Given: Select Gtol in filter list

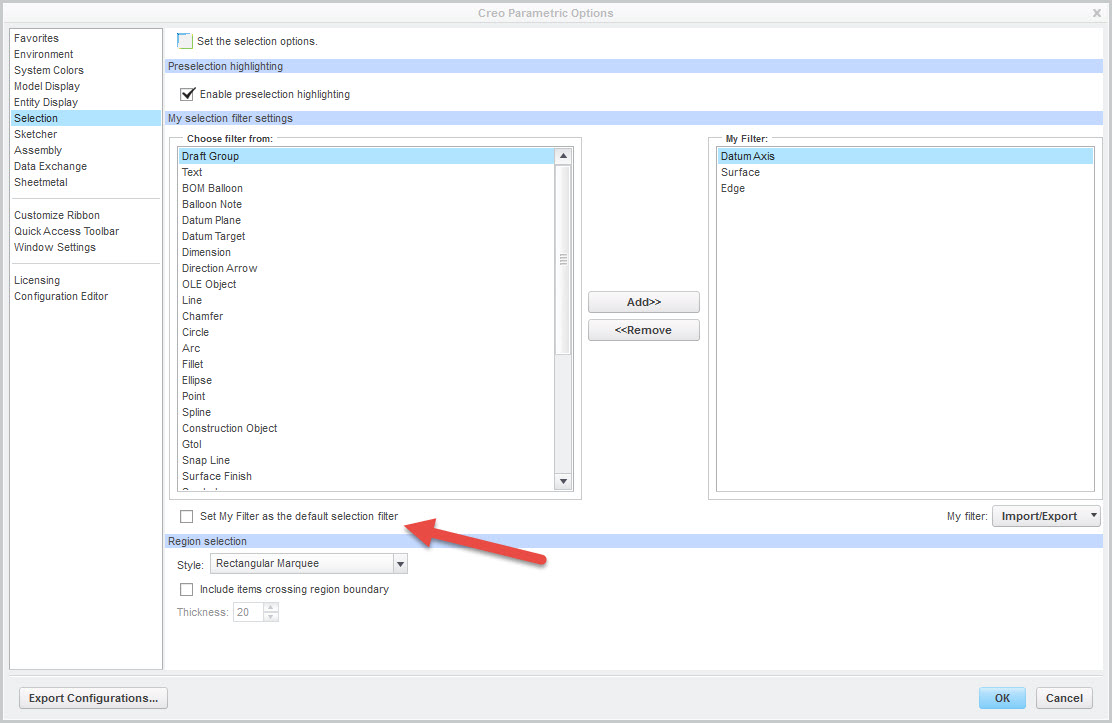Looking at the screenshot, I should click(366, 444).
